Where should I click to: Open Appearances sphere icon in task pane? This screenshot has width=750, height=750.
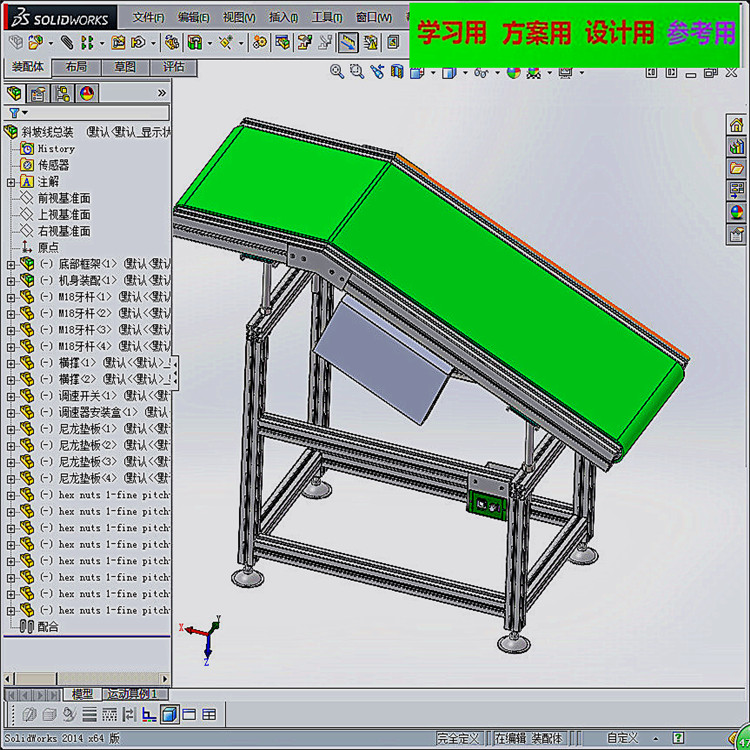[737, 211]
